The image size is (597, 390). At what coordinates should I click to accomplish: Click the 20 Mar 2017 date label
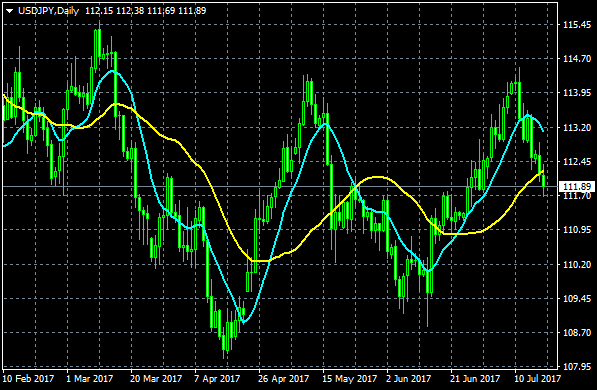(x=156, y=379)
